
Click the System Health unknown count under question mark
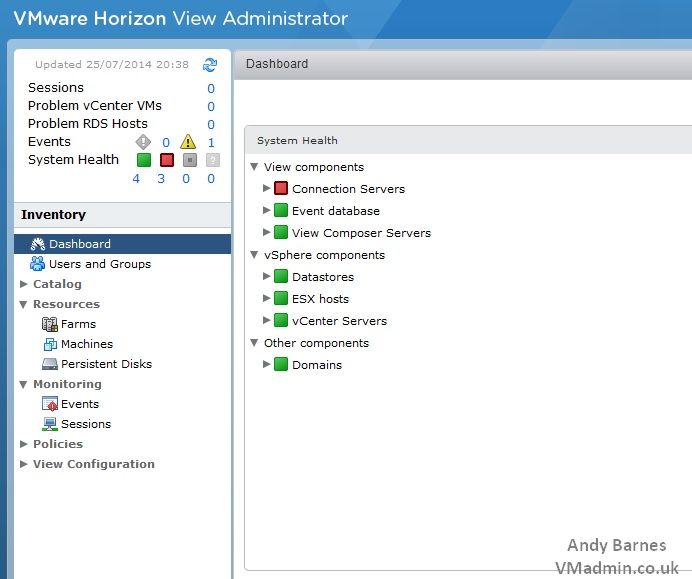[x=211, y=179]
